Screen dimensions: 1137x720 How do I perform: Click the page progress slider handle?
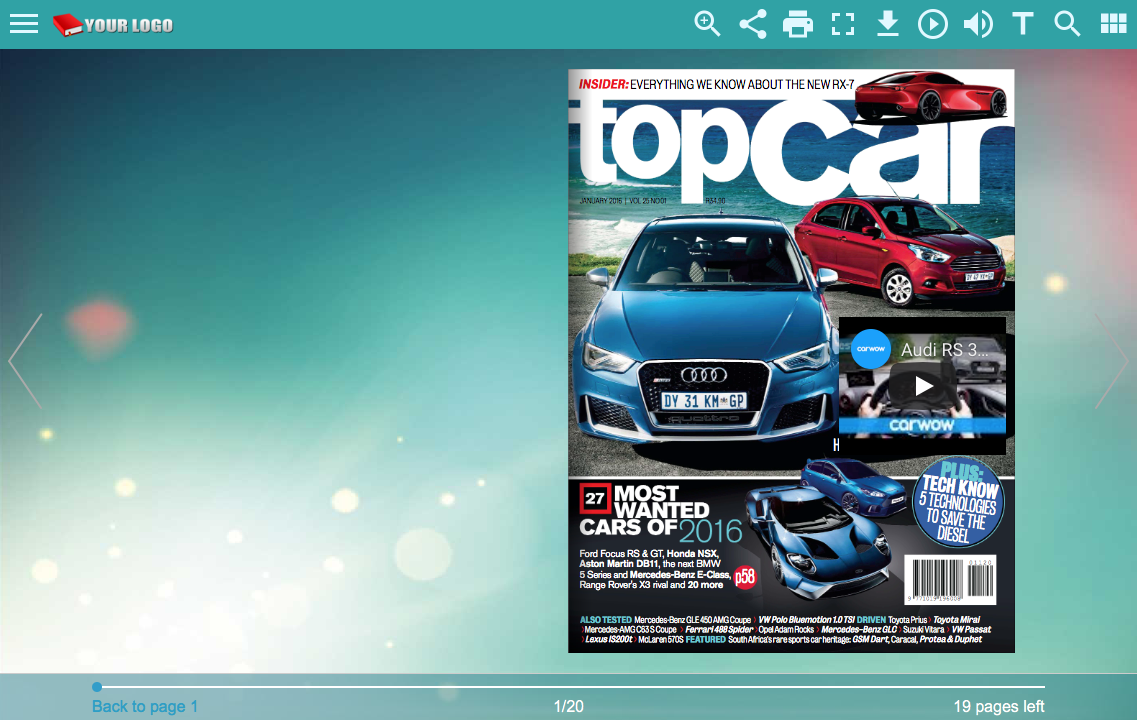click(97, 687)
